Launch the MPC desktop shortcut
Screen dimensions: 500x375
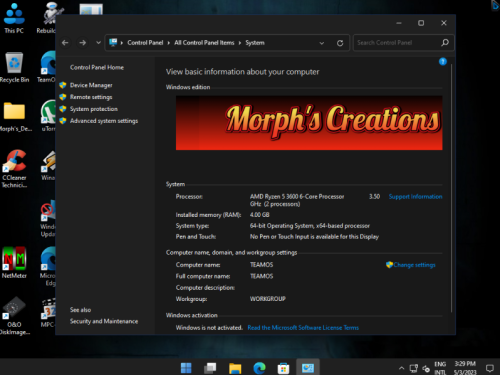(48, 313)
